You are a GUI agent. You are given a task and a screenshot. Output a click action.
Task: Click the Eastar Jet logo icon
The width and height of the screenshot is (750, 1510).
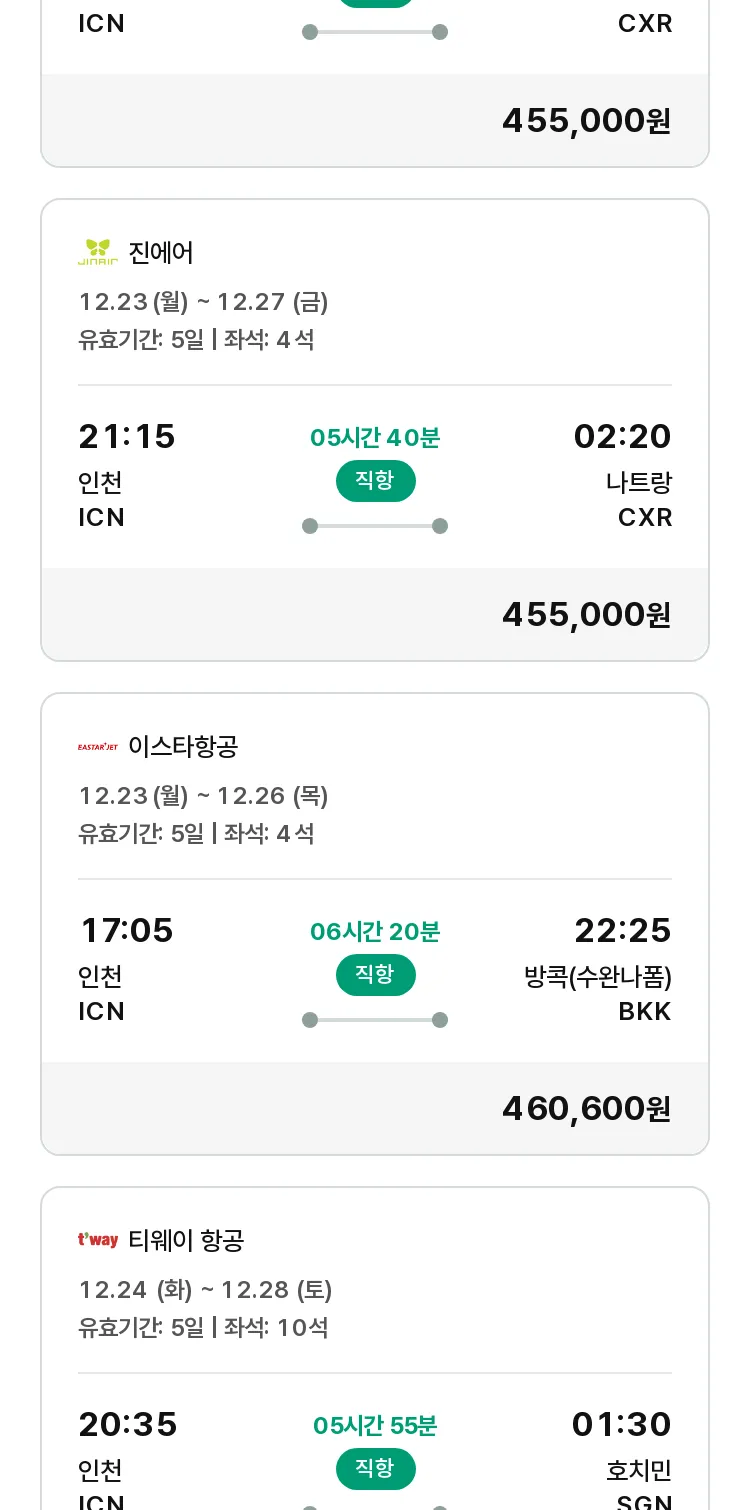point(98,747)
